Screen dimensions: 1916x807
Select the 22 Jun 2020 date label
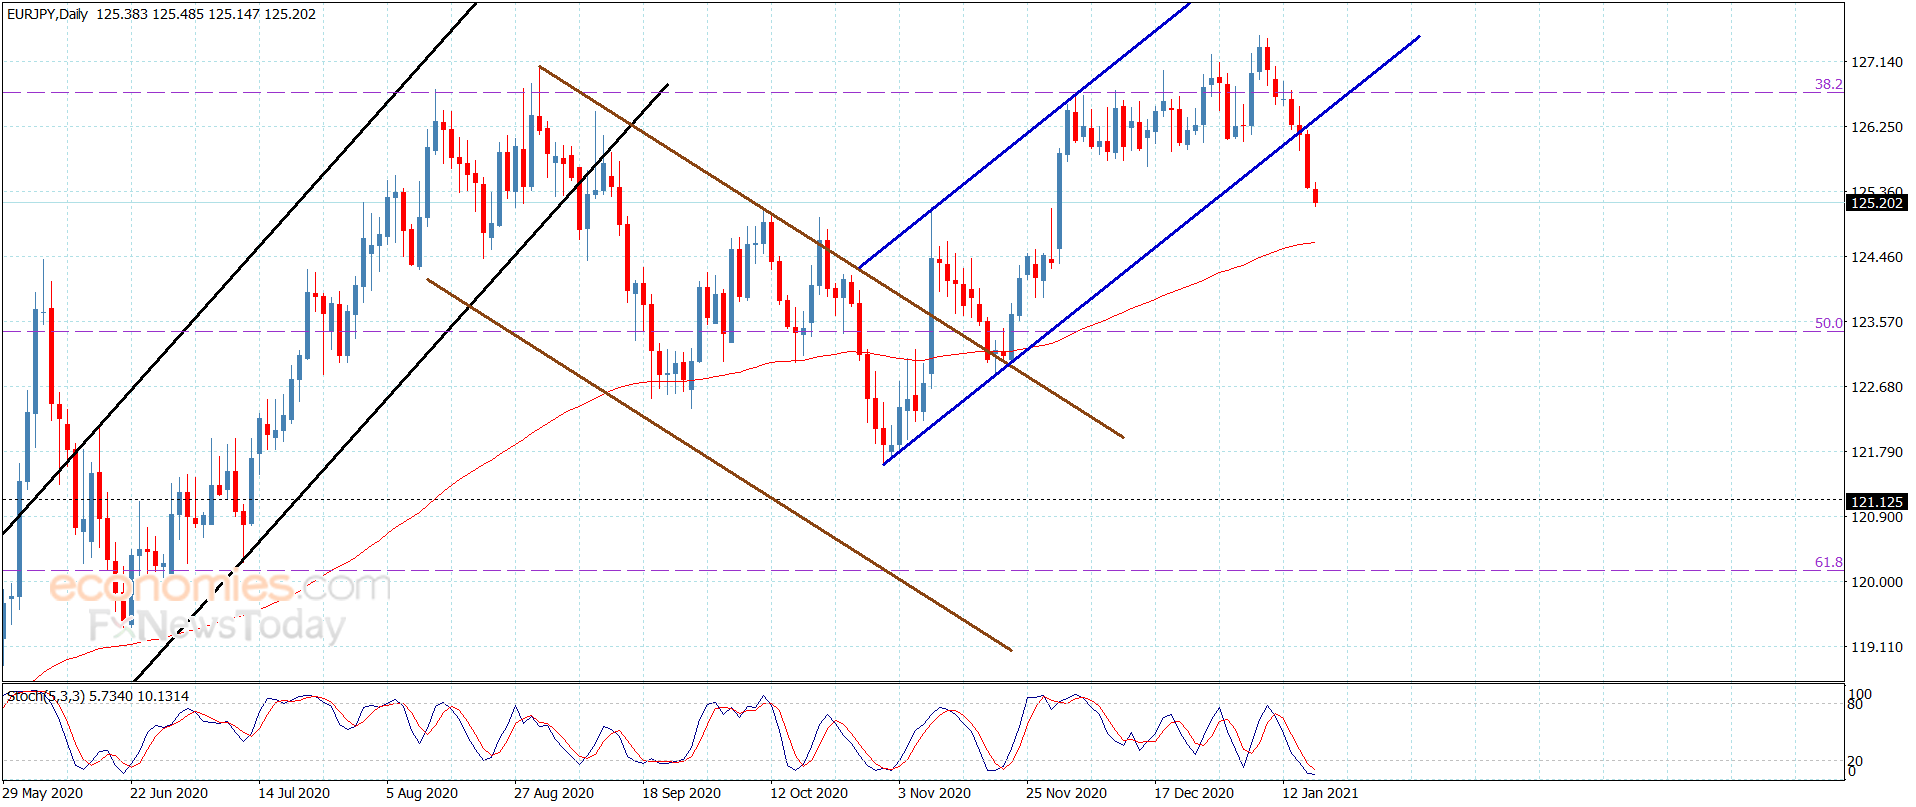[x=169, y=793]
